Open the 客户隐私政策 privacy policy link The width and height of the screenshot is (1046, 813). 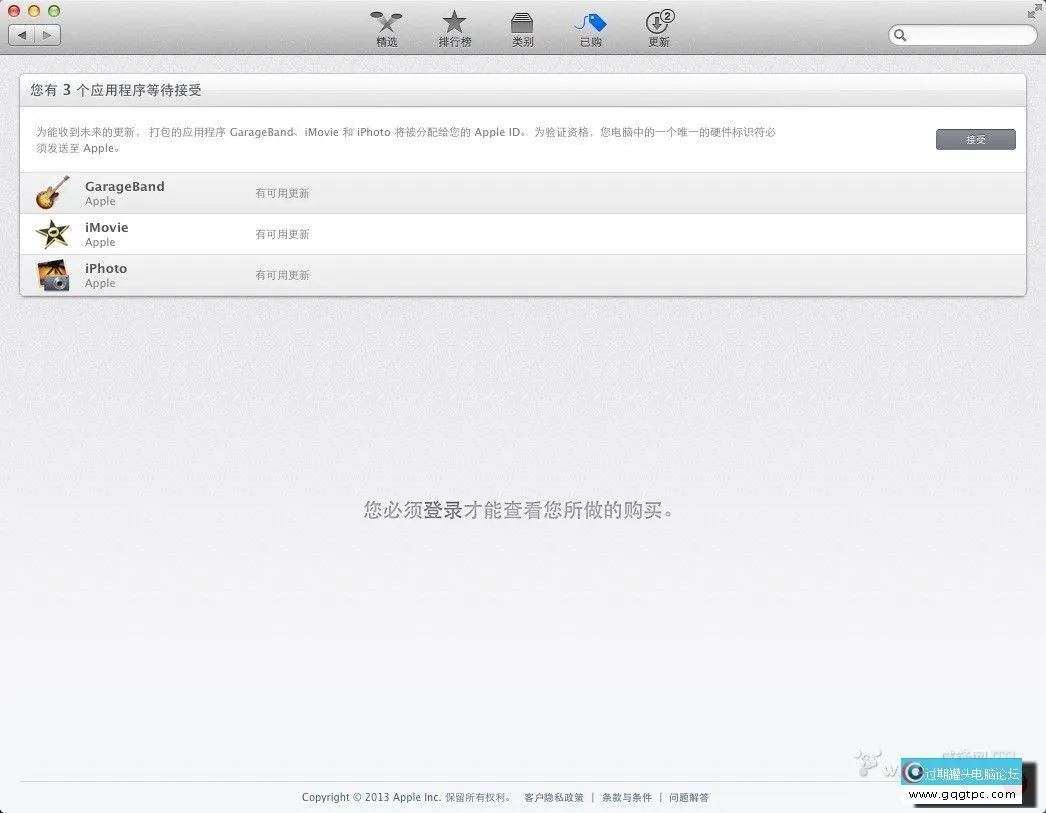[553, 797]
